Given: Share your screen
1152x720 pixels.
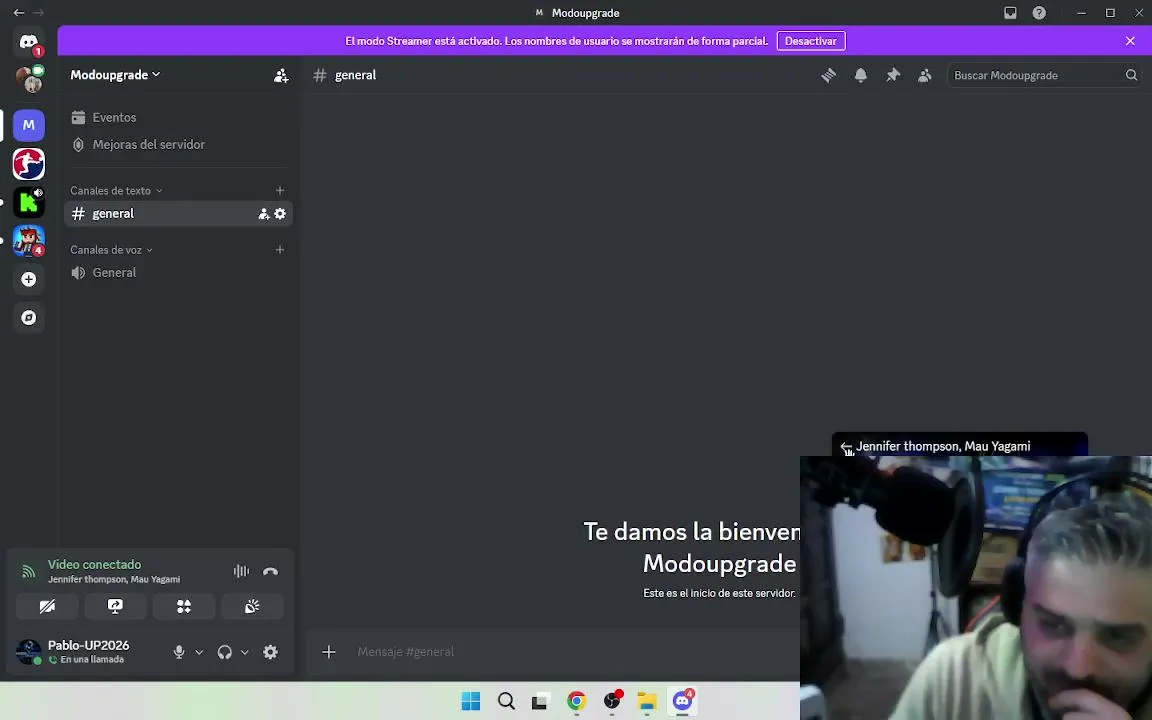Looking at the screenshot, I should [x=115, y=606].
